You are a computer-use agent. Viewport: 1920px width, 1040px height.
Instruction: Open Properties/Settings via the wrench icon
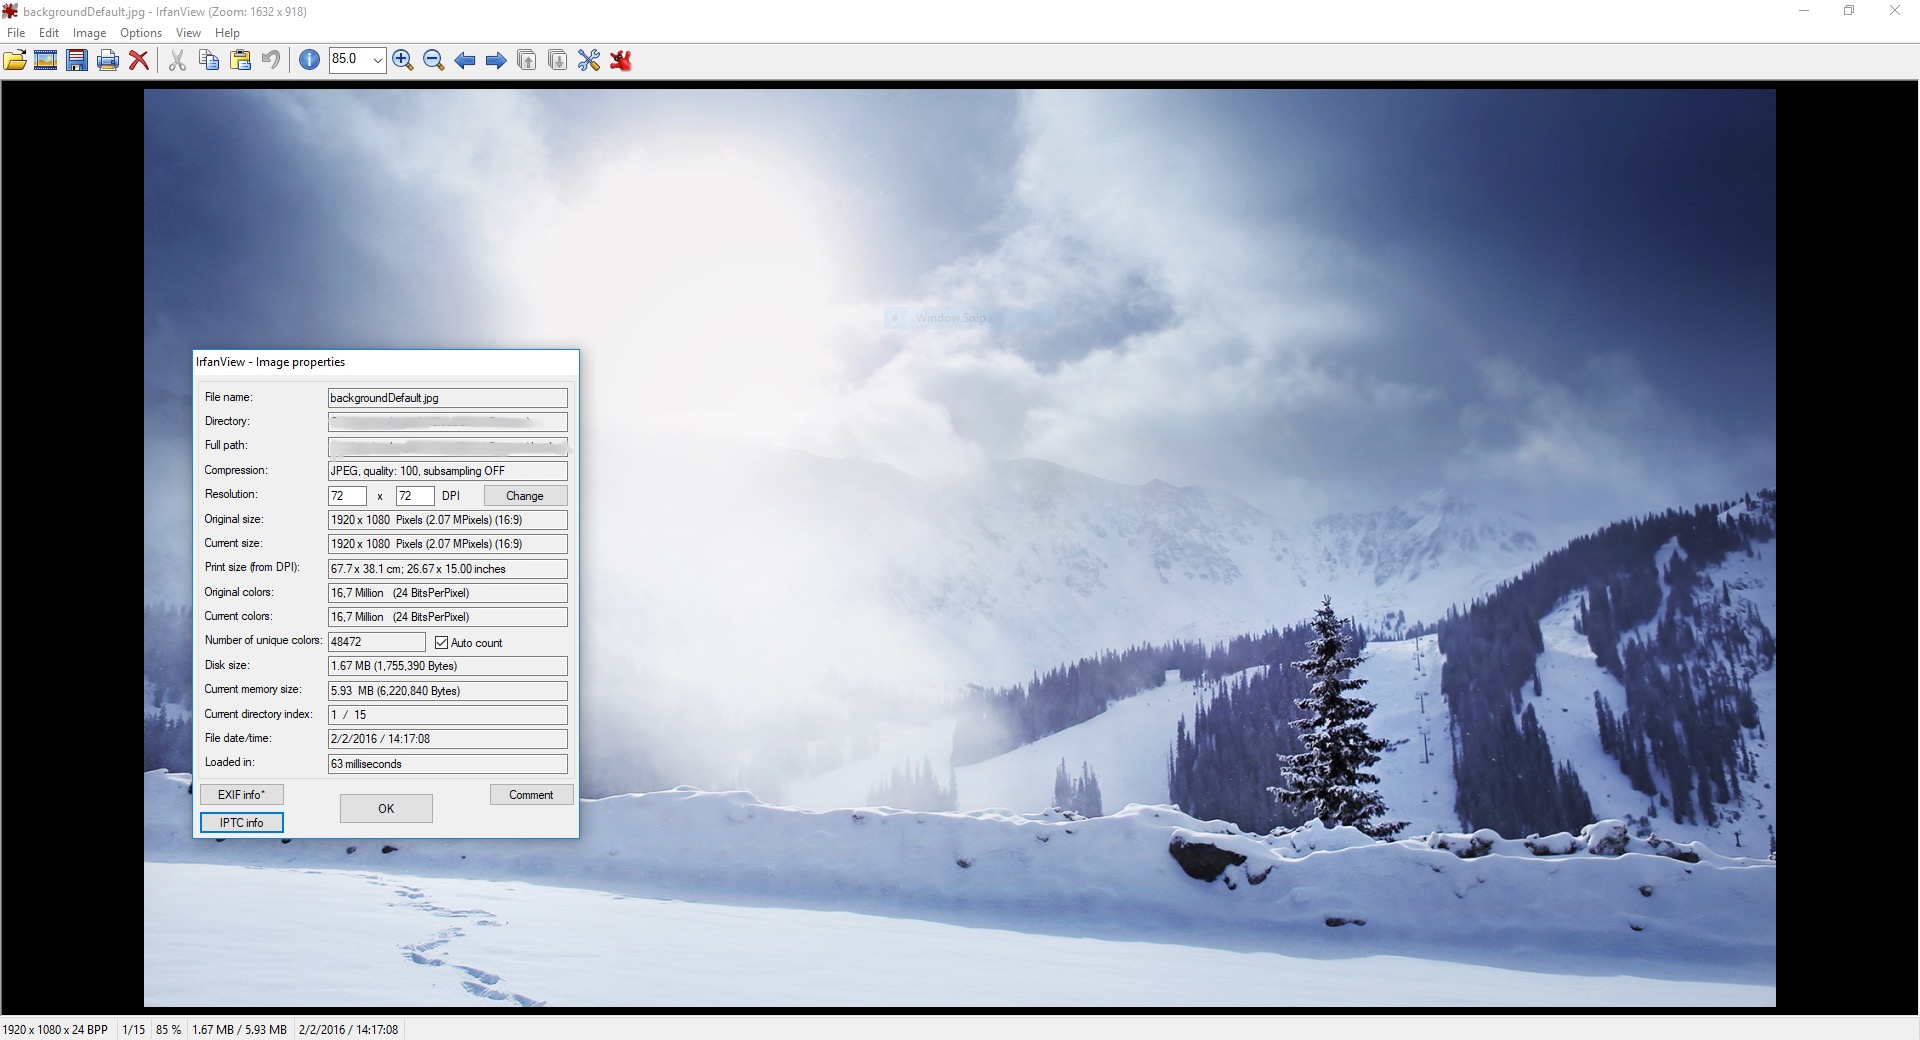click(587, 60)
